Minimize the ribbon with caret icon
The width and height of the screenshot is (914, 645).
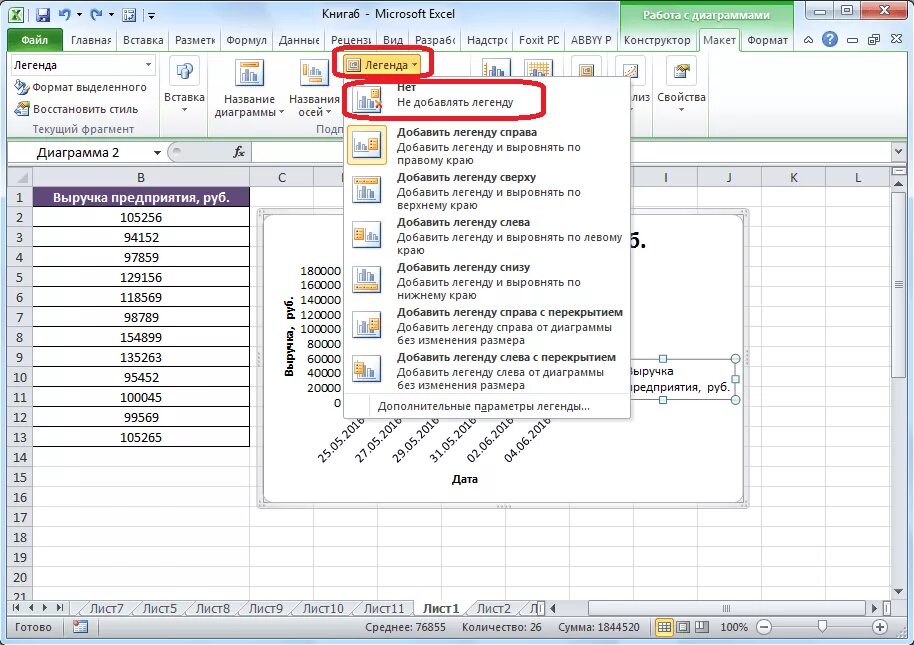point(808,40)
